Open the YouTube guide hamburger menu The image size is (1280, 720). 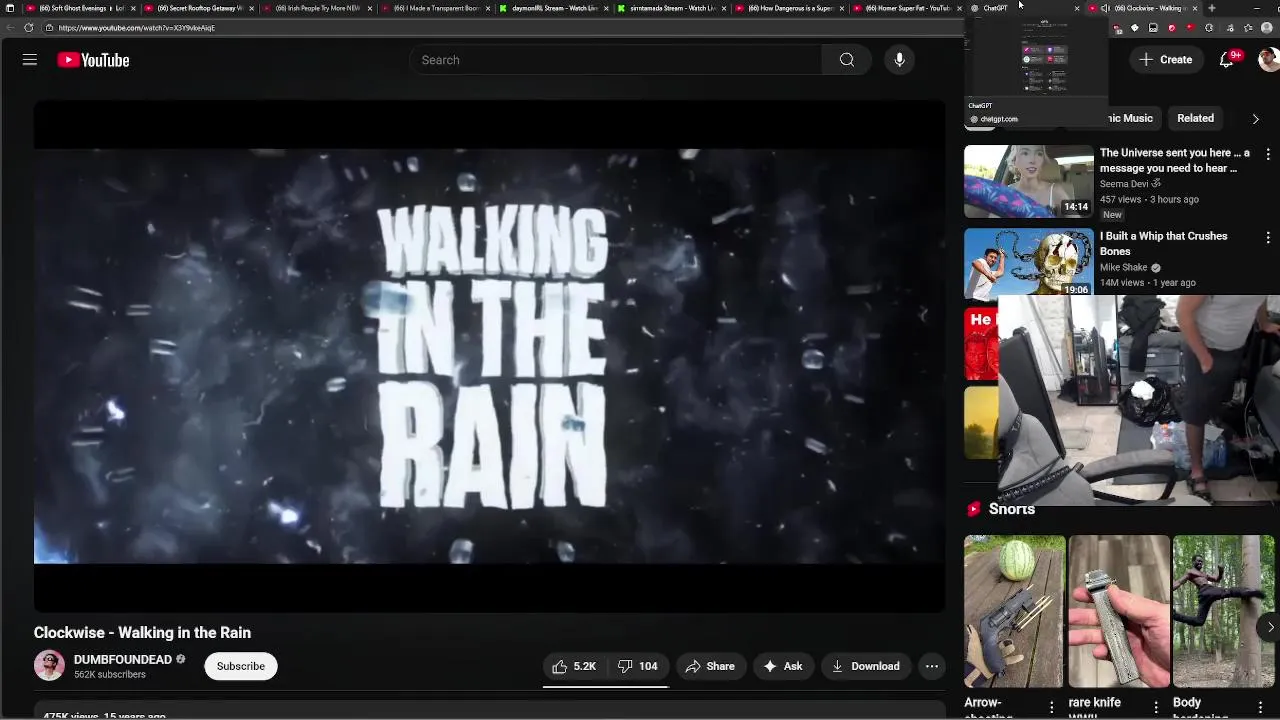(x=30, y=60)
